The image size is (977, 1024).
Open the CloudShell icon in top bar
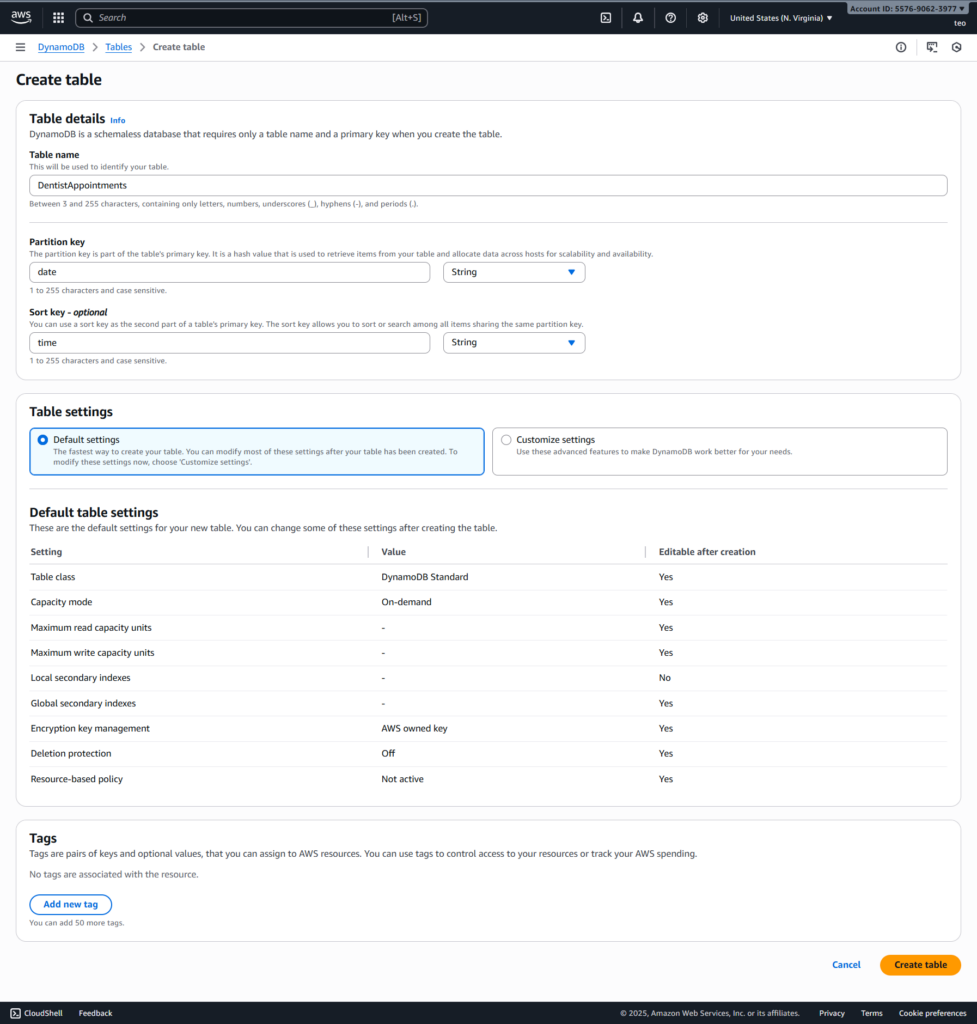point(605,17)
